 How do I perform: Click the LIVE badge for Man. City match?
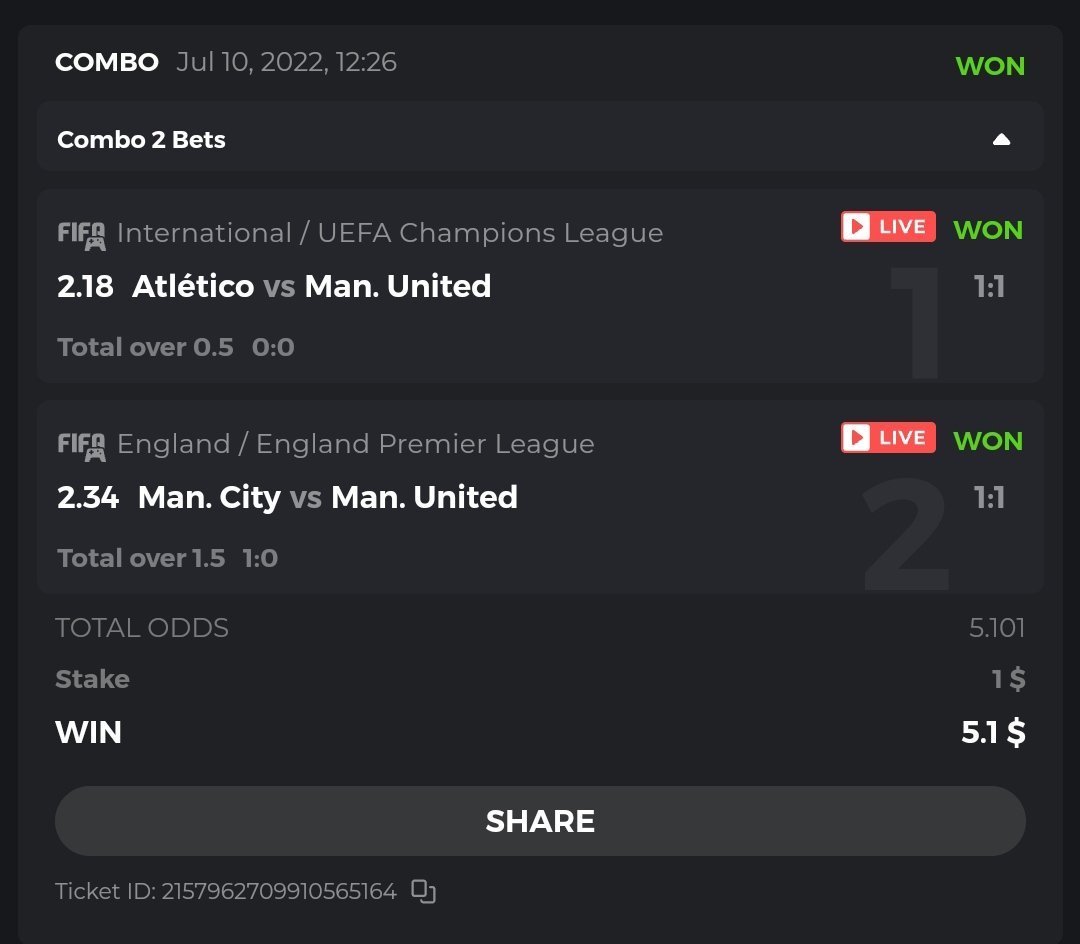tap(888, 438)
